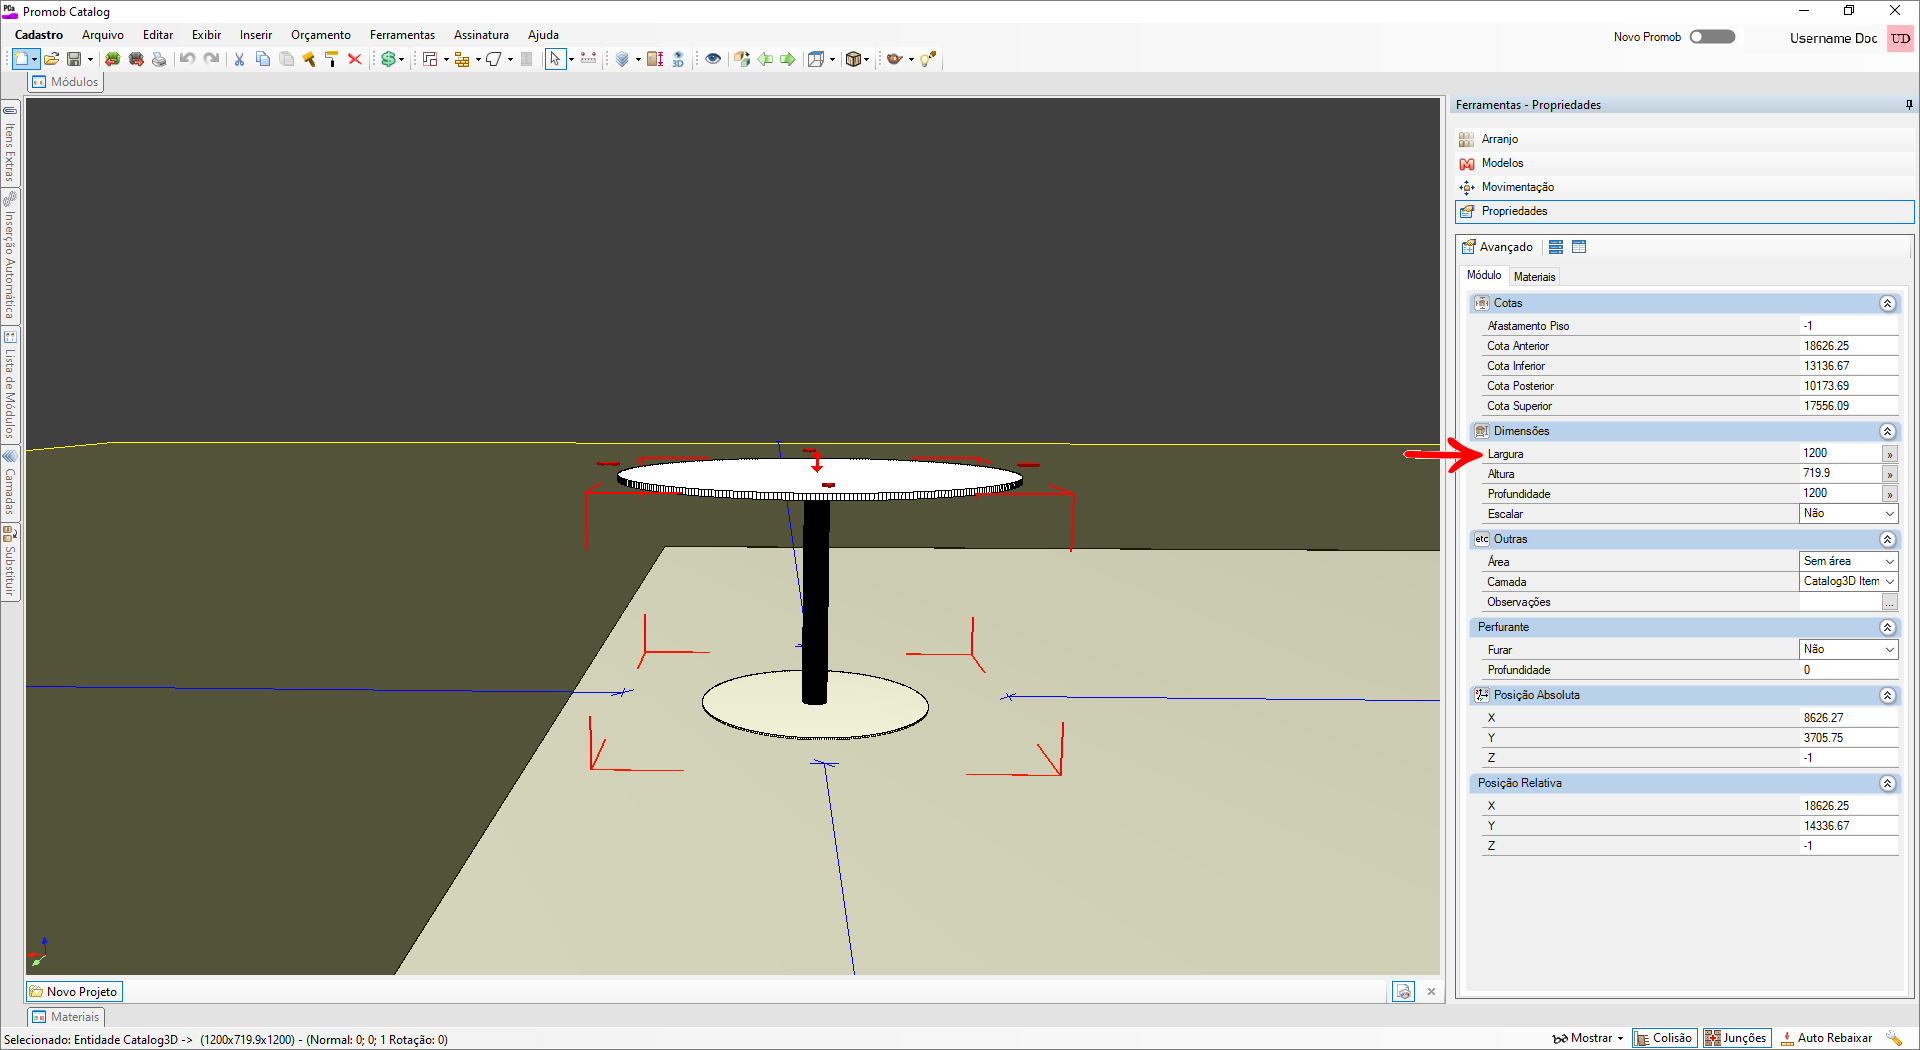Open the Cadastro menu
This screenshot has width=1920, height=1050.
[39, 35]
